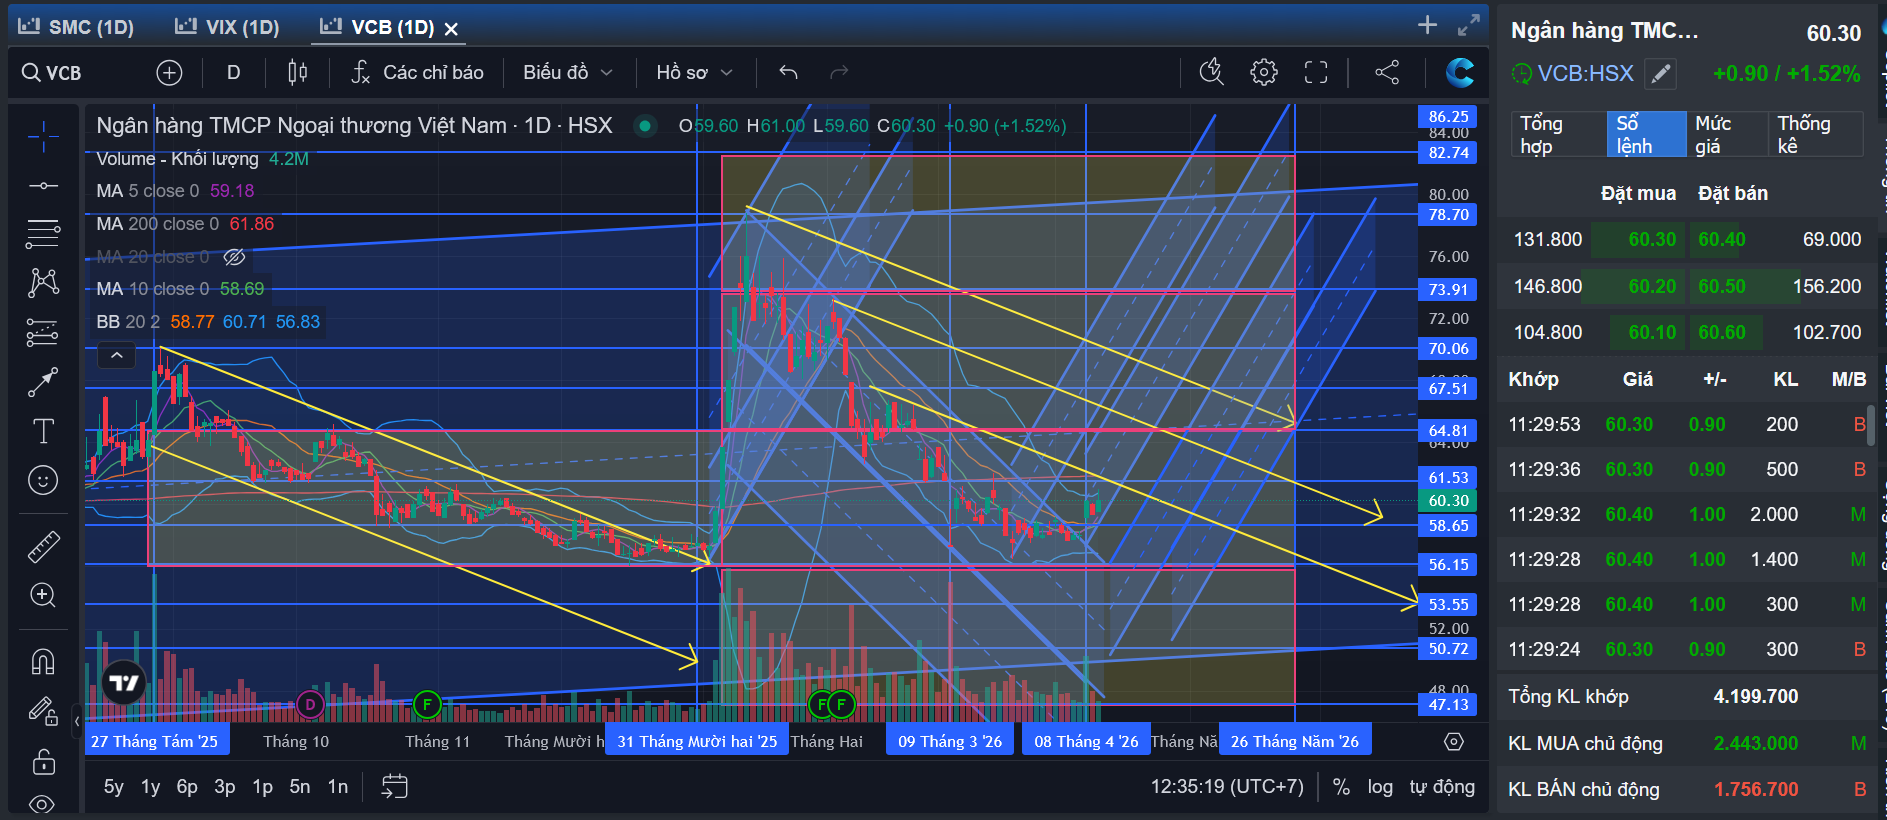Viewport: 1887px width, 820px height.
Task: Open chart settings gear in top toolbar
Action: (x=1264, y=72)
